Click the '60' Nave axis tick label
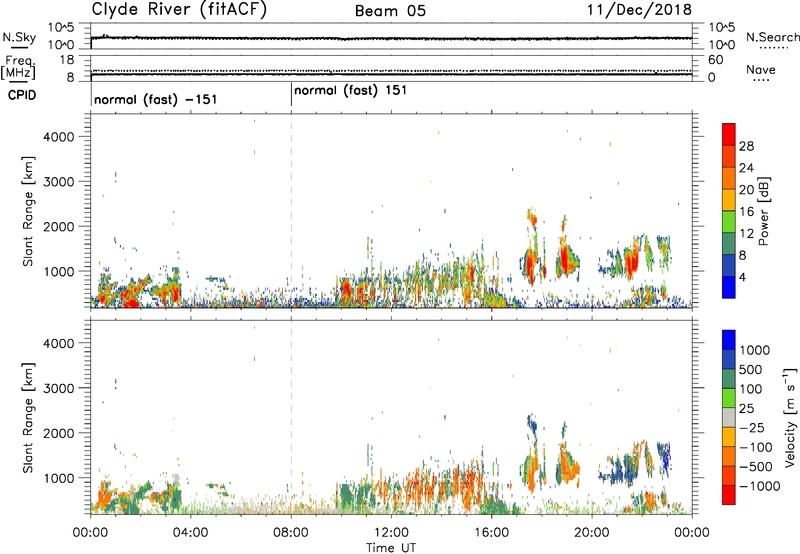 (715, 60)
